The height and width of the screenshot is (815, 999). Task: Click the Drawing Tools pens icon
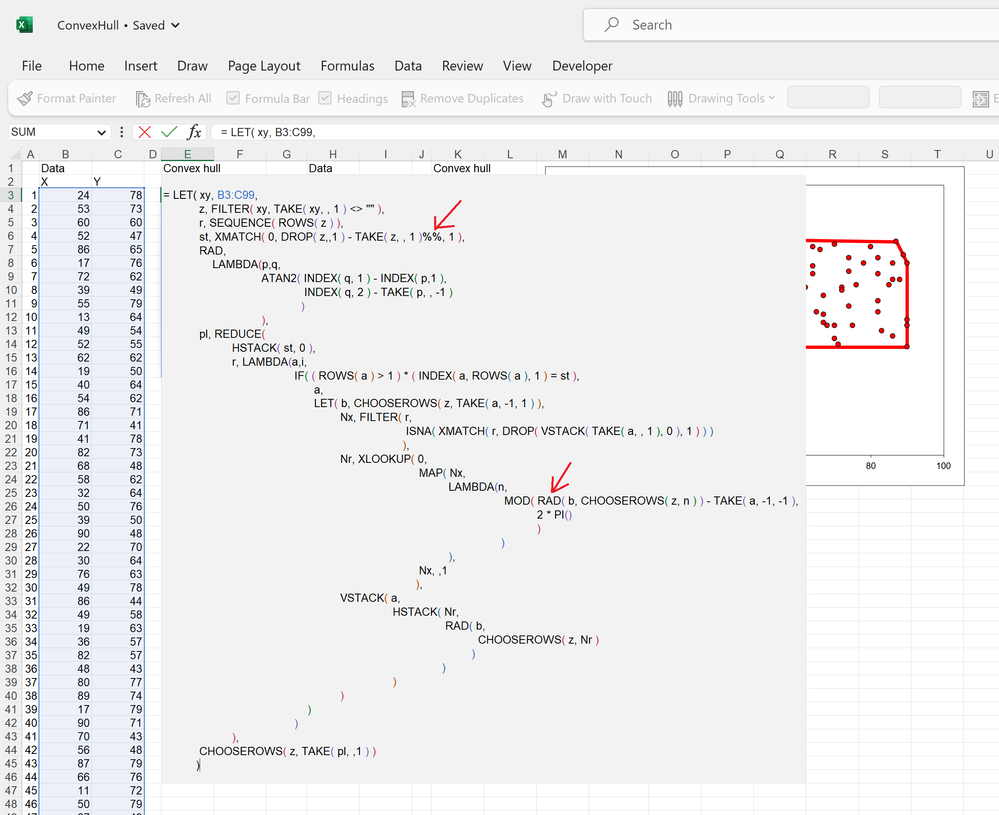point(675,98)
